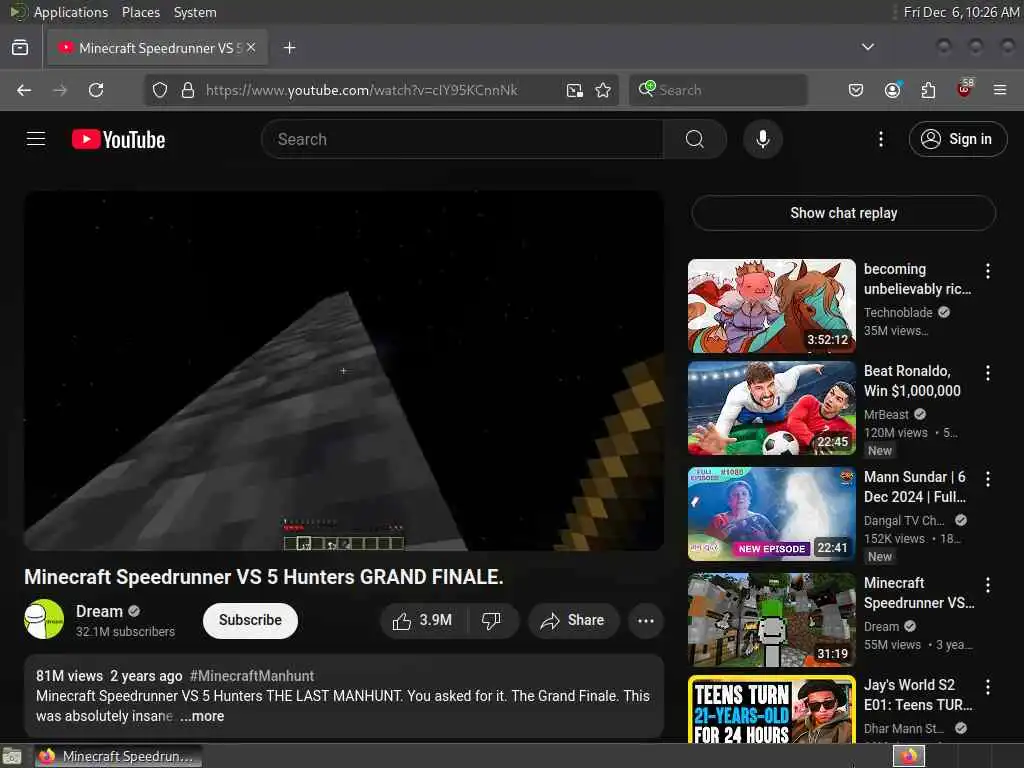This screenshot has width=1024, height=768.
Task: Click '81M views 2 years ago' text
Action: point(109,676)
